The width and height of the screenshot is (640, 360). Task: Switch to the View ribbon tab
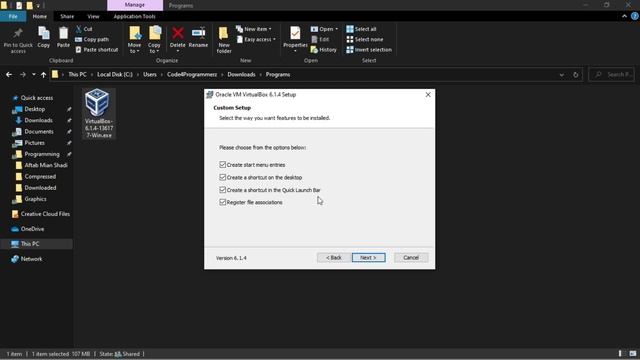tap(93, 16)
